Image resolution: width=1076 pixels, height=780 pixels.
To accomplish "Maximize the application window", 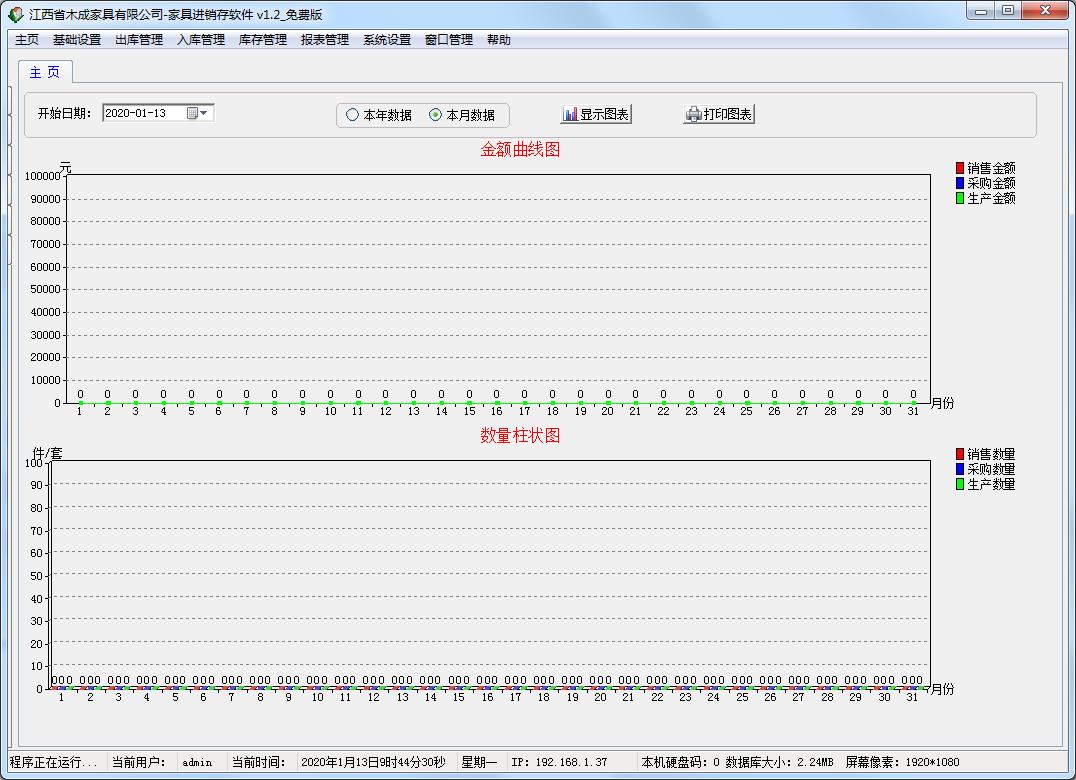I will pyautogui.click(x=1008, y=11).
